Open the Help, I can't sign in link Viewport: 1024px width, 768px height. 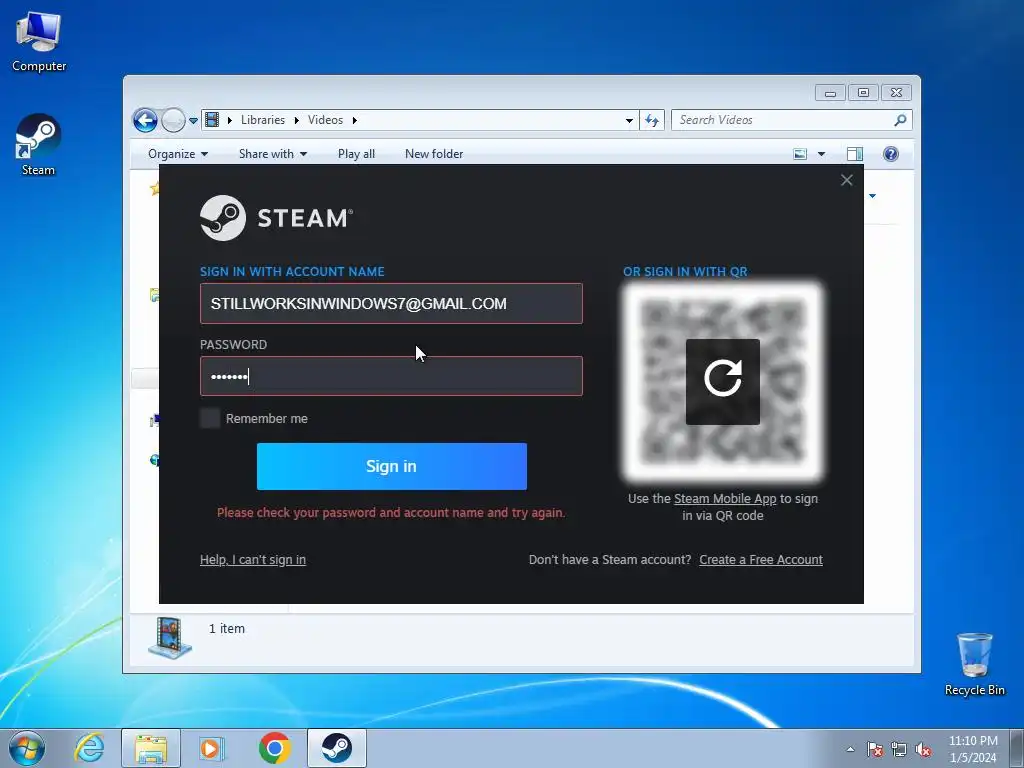click(x=253, y=560)
